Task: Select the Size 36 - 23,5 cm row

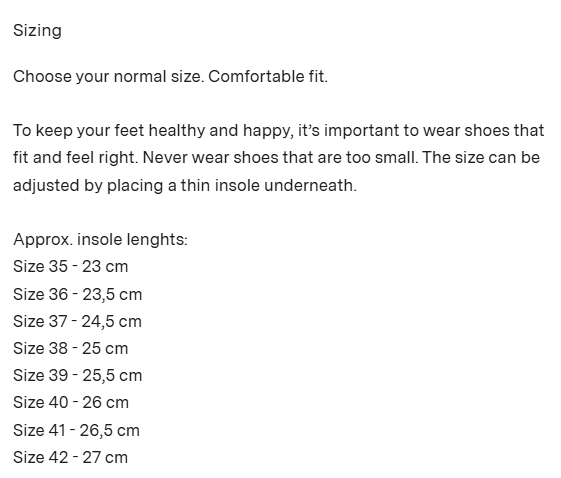Action: (x=78, y=295)
